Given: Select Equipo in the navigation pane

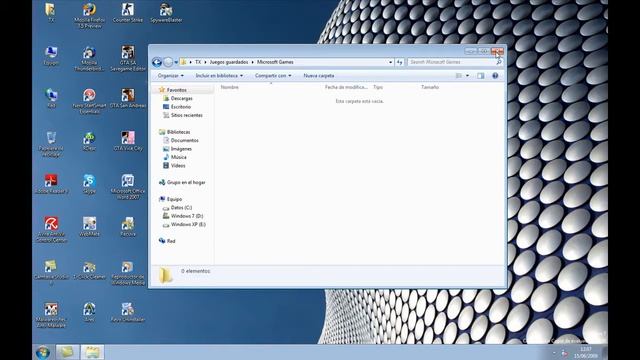Looking at the screenshot, I should 174,199.
